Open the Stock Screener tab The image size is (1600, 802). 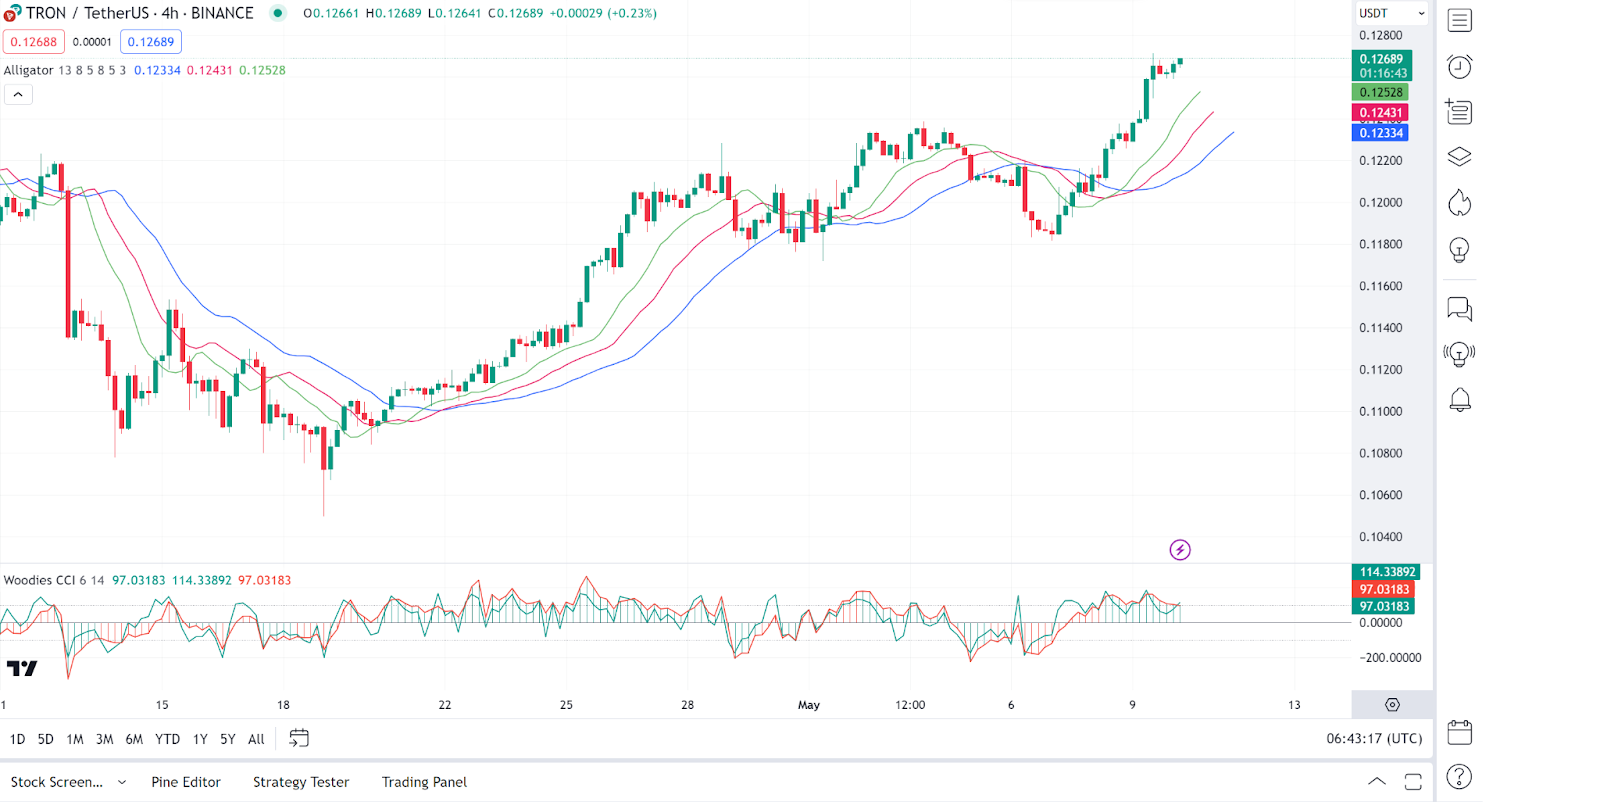[56, 782]
